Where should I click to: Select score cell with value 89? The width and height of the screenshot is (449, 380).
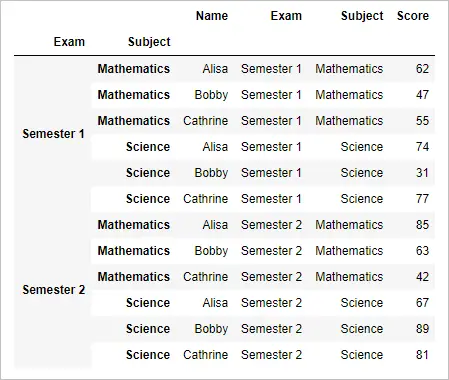422,329
